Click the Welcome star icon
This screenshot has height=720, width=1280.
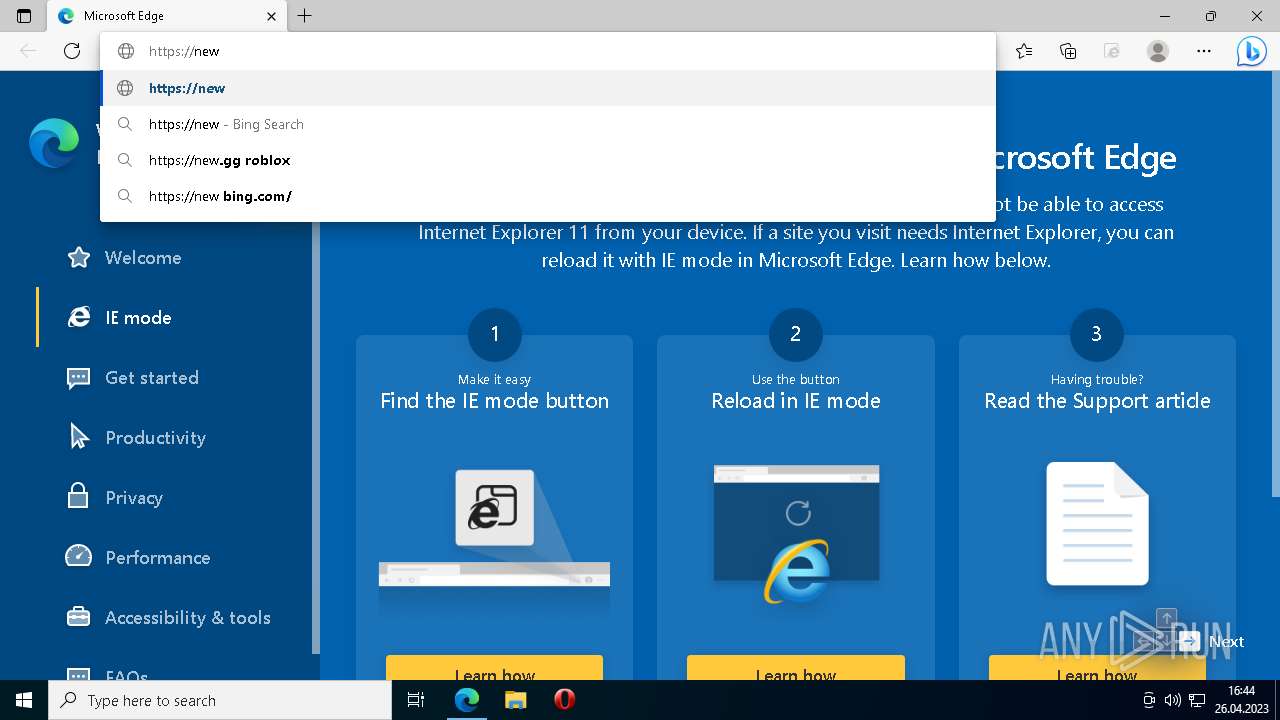(79, 258)
